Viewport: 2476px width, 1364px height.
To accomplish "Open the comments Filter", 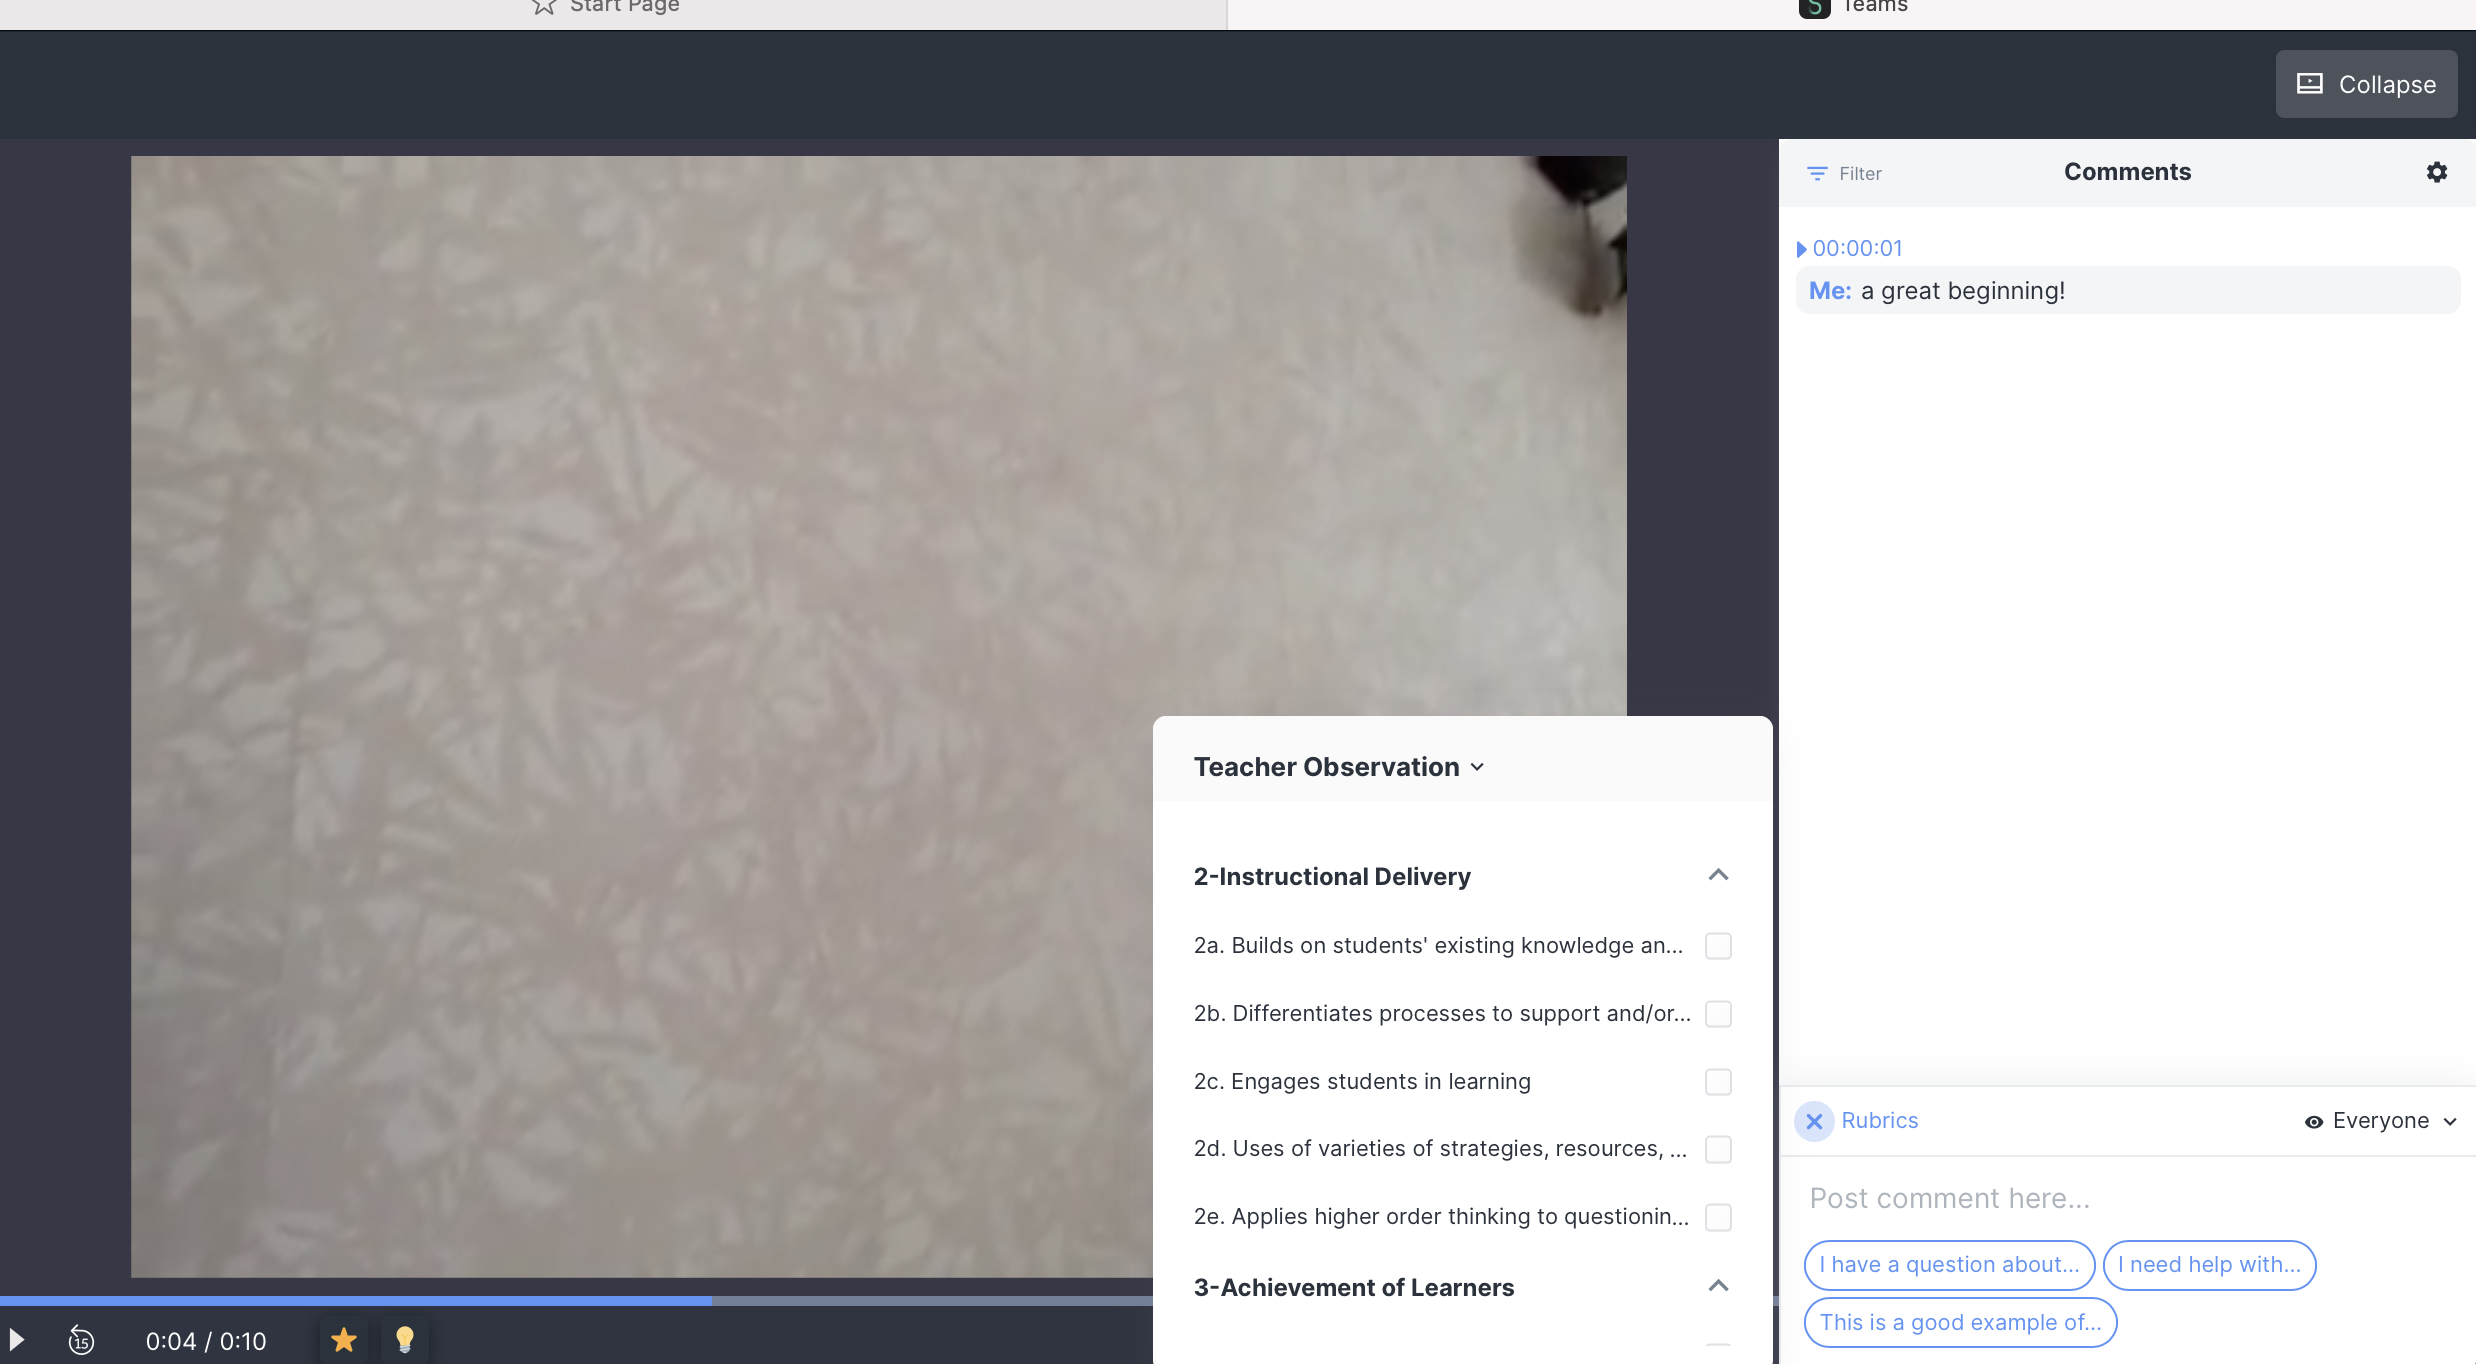I will pos(1845,173).
